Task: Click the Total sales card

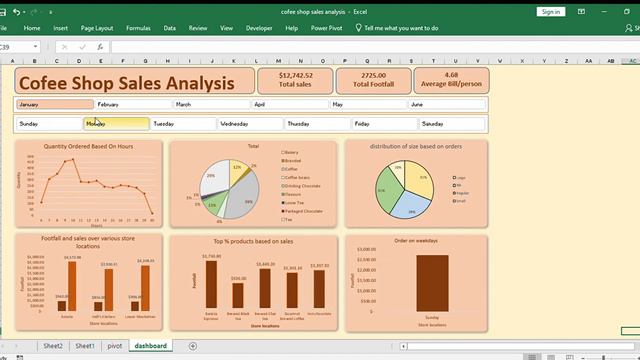Action: [295, 80]
